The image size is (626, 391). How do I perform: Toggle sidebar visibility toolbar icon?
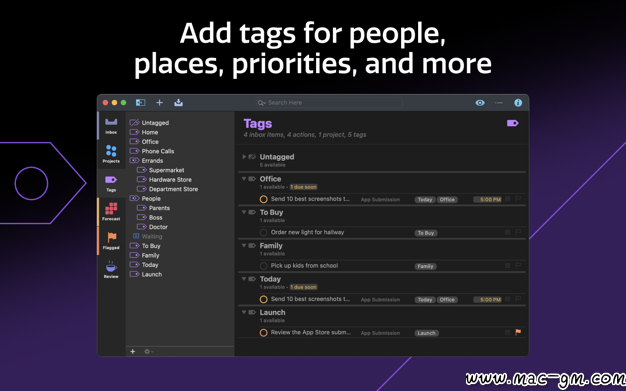[141, 103]
